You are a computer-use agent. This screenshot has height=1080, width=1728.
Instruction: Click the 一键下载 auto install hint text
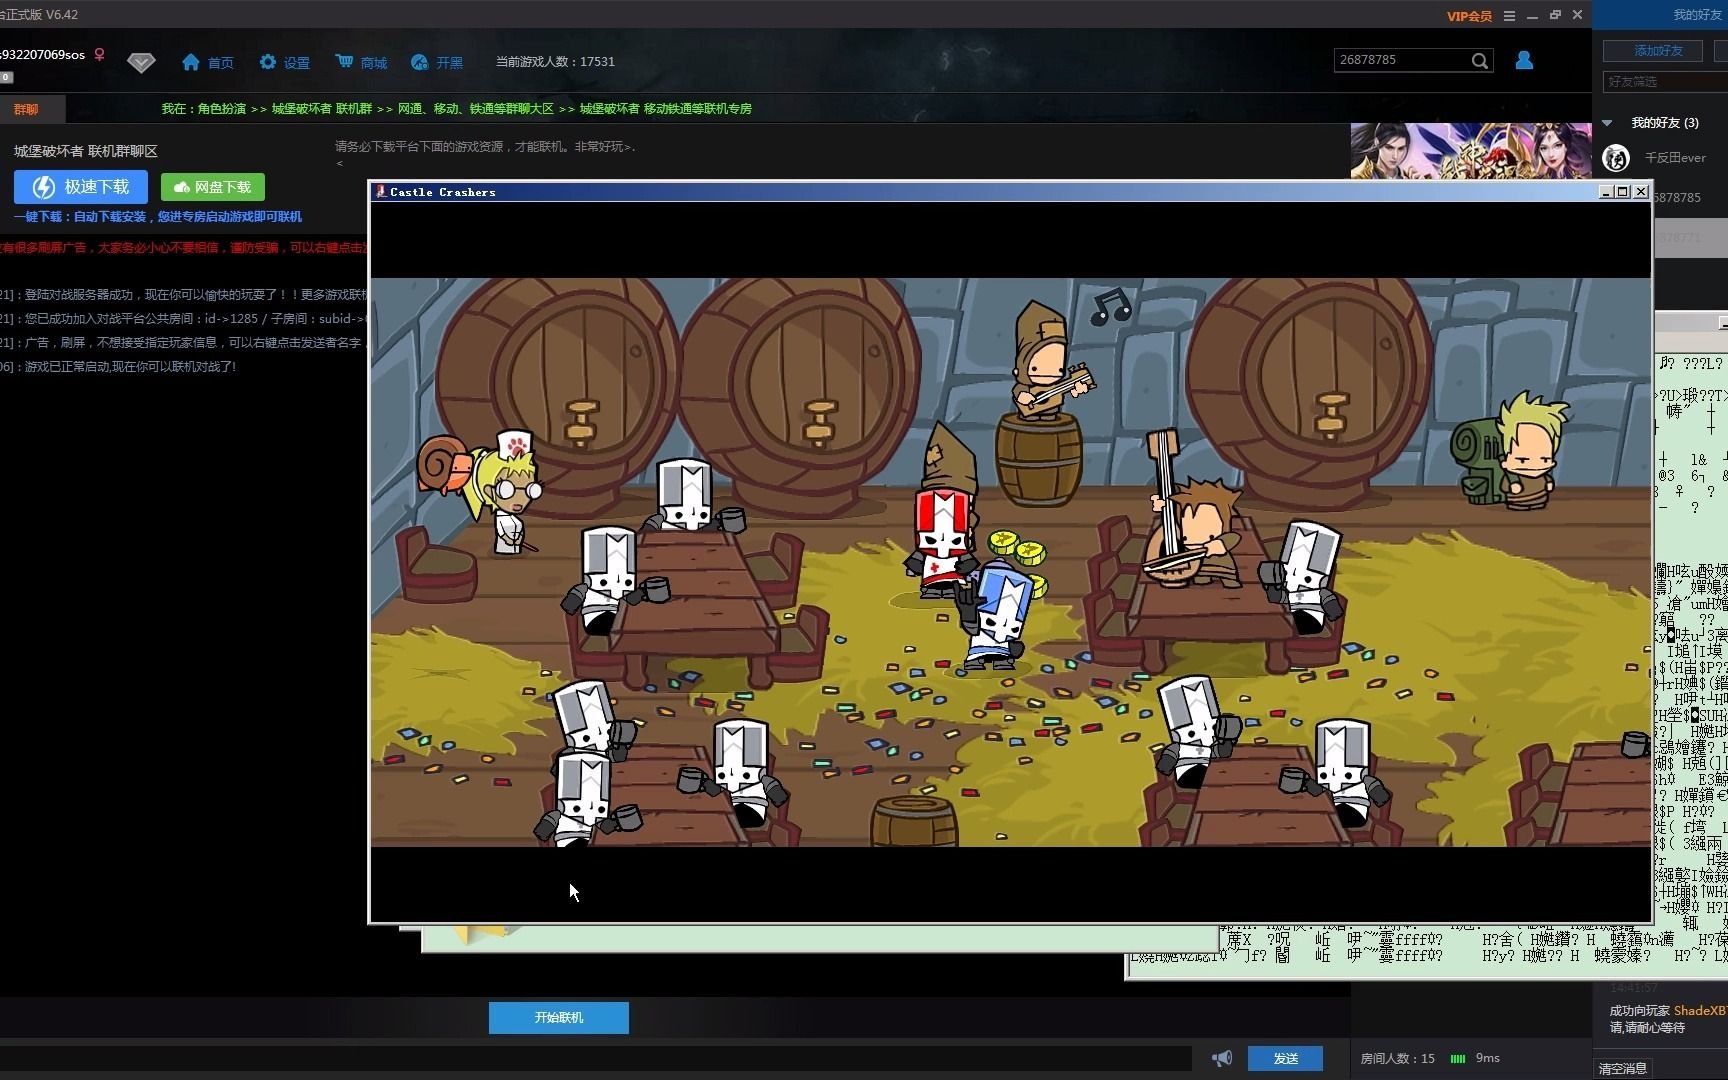tap(158, 217)
